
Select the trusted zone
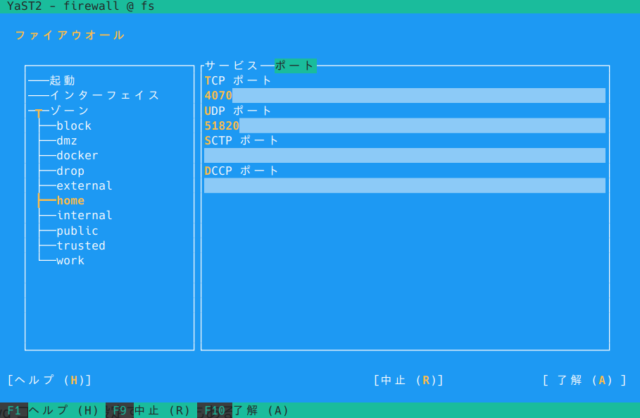click(x=81, y=246)
